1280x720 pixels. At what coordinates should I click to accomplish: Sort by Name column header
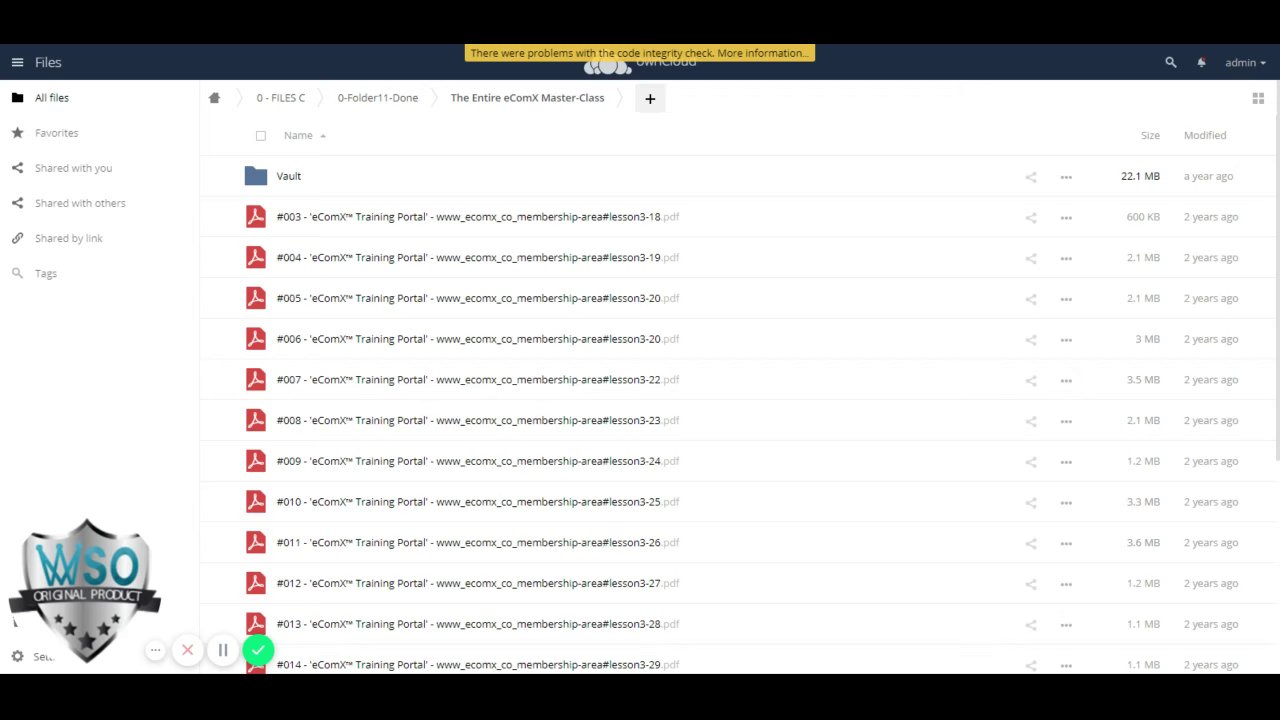298,135
